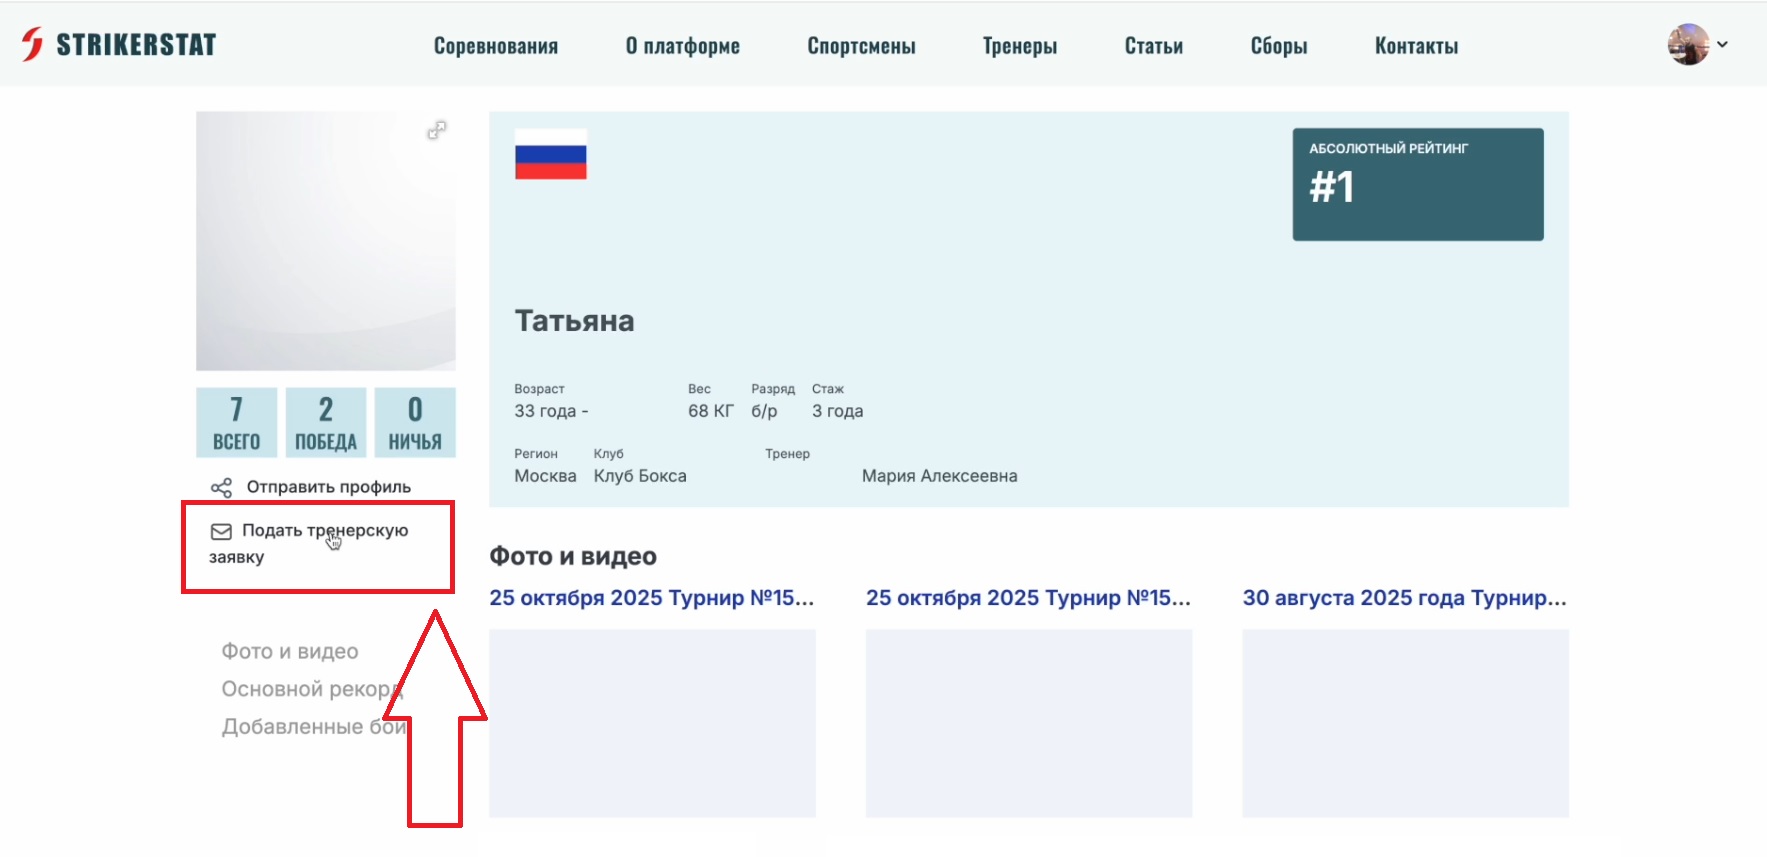This screenshot has width=1767, height=857.
Task: Expand the account menu chevron
Action: (1723, 44)
